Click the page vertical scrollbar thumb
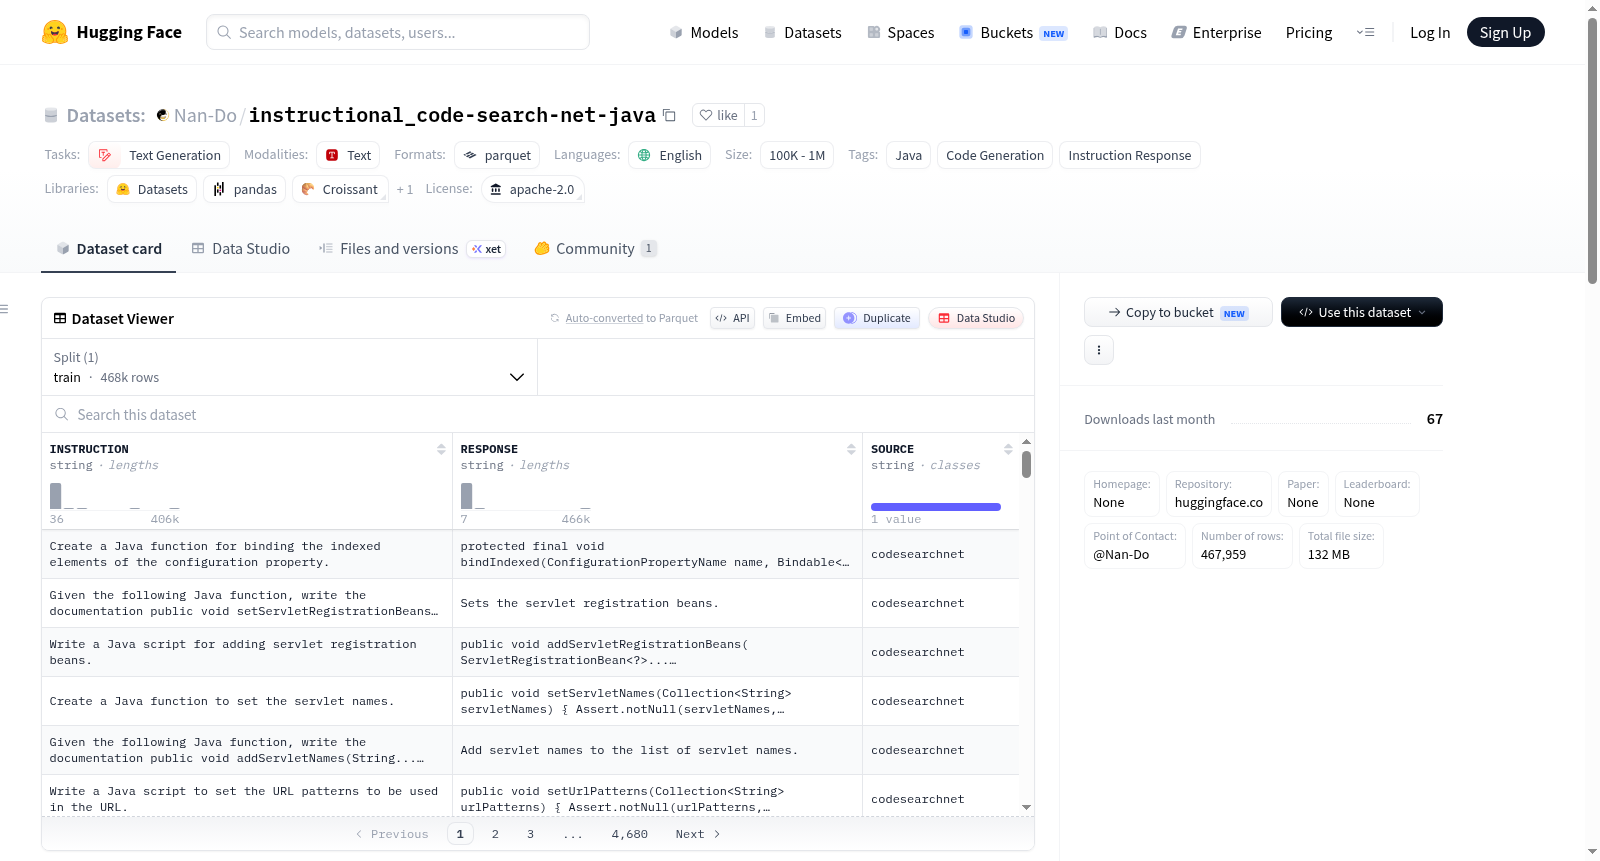Viewport: 1600px width, 861px height. tap(1592, 150)
